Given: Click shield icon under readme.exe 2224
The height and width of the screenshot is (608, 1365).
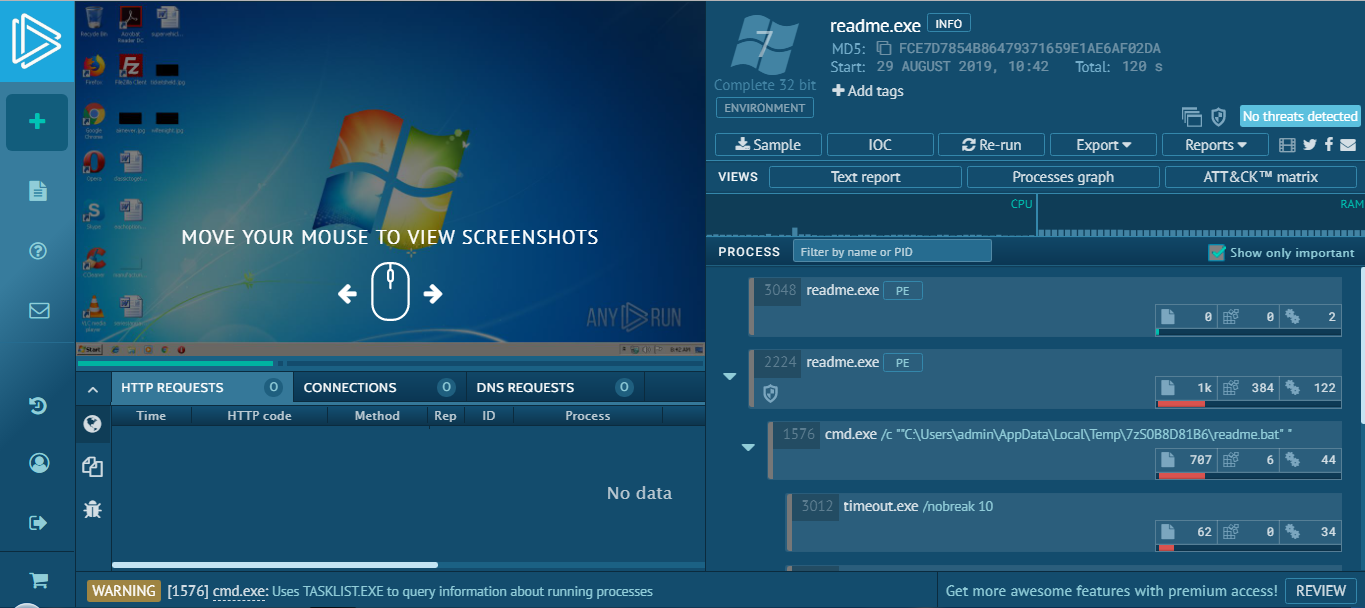Looking at the screenshot, I should tap(770, 394).
